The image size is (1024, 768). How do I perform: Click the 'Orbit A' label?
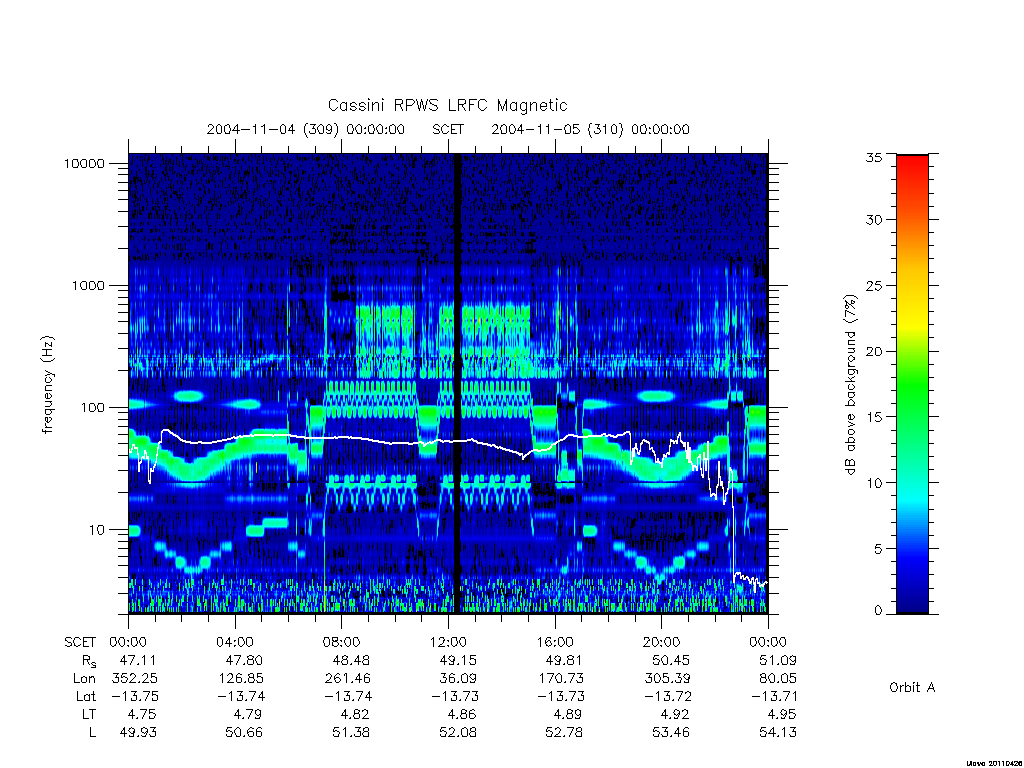912,688
